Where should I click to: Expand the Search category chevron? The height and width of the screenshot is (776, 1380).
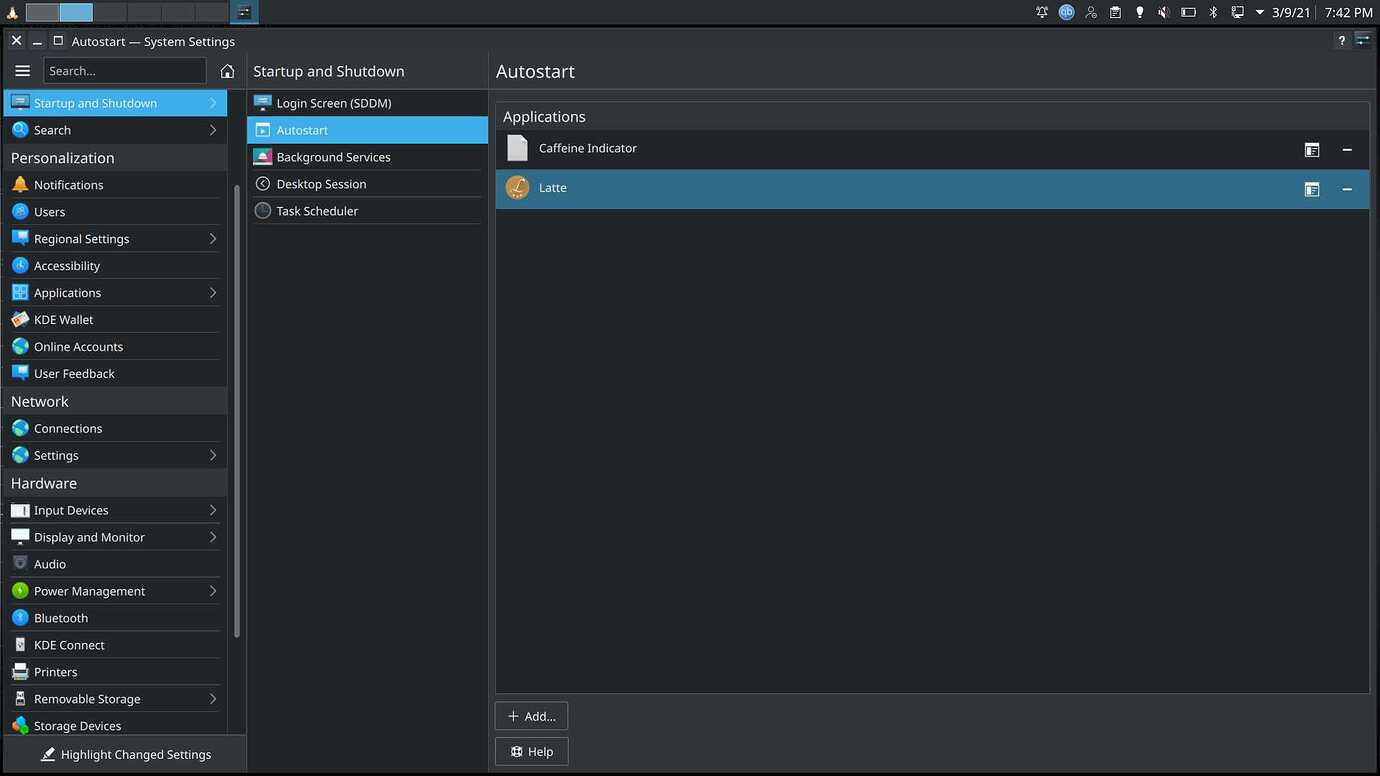point(213,130)
